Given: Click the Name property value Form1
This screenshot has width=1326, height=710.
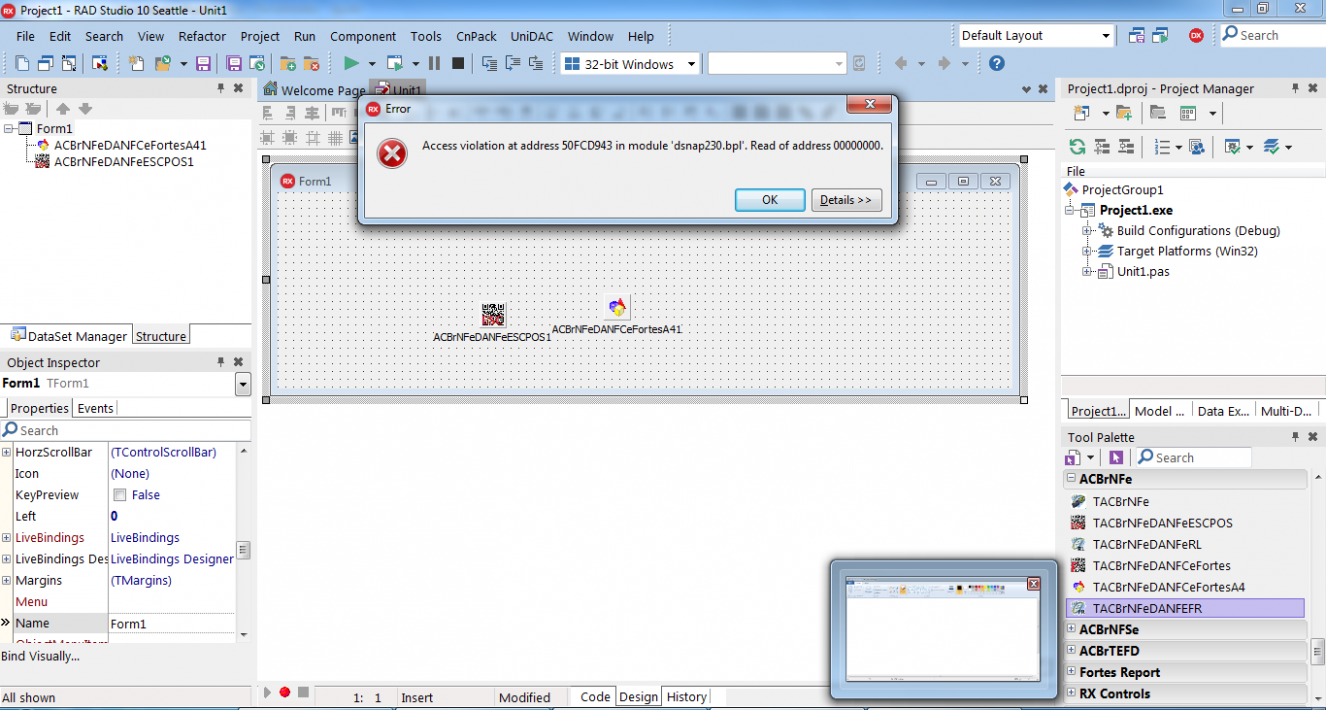Looking at the screenshot, I should pyautogui.click(x=171, y=623).
